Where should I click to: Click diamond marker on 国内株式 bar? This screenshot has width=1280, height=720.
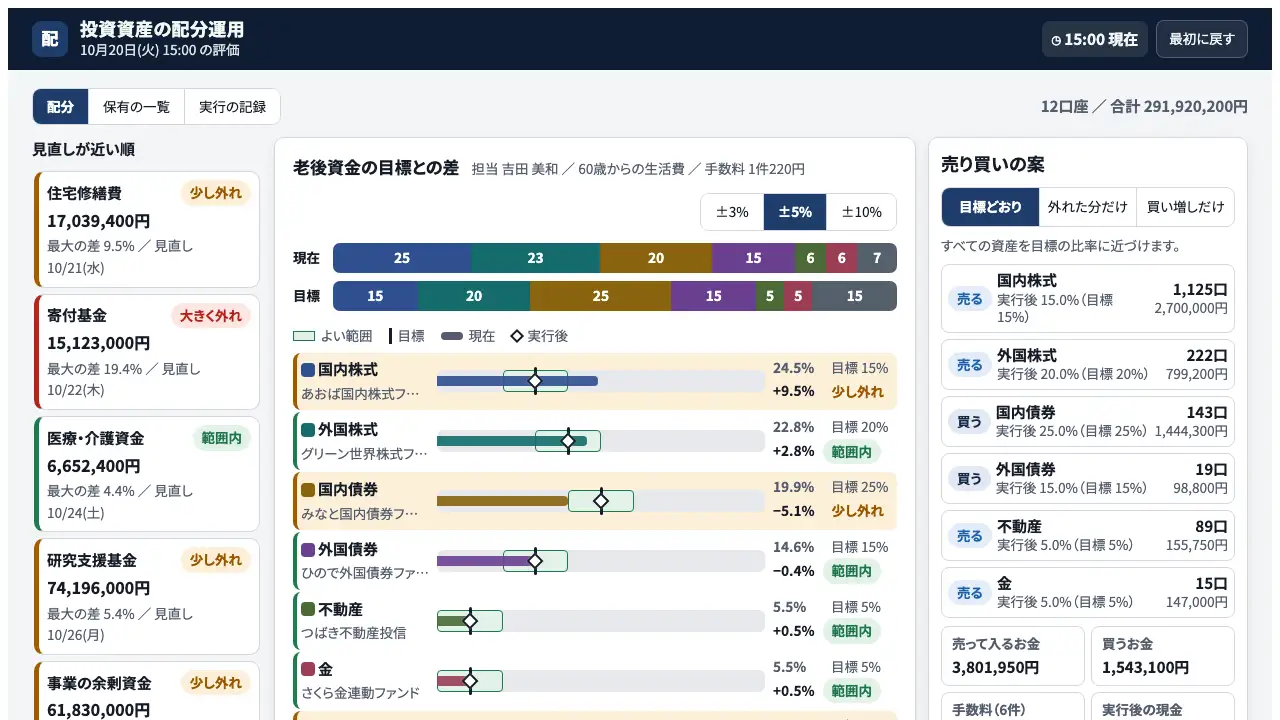tap(535, 381)
